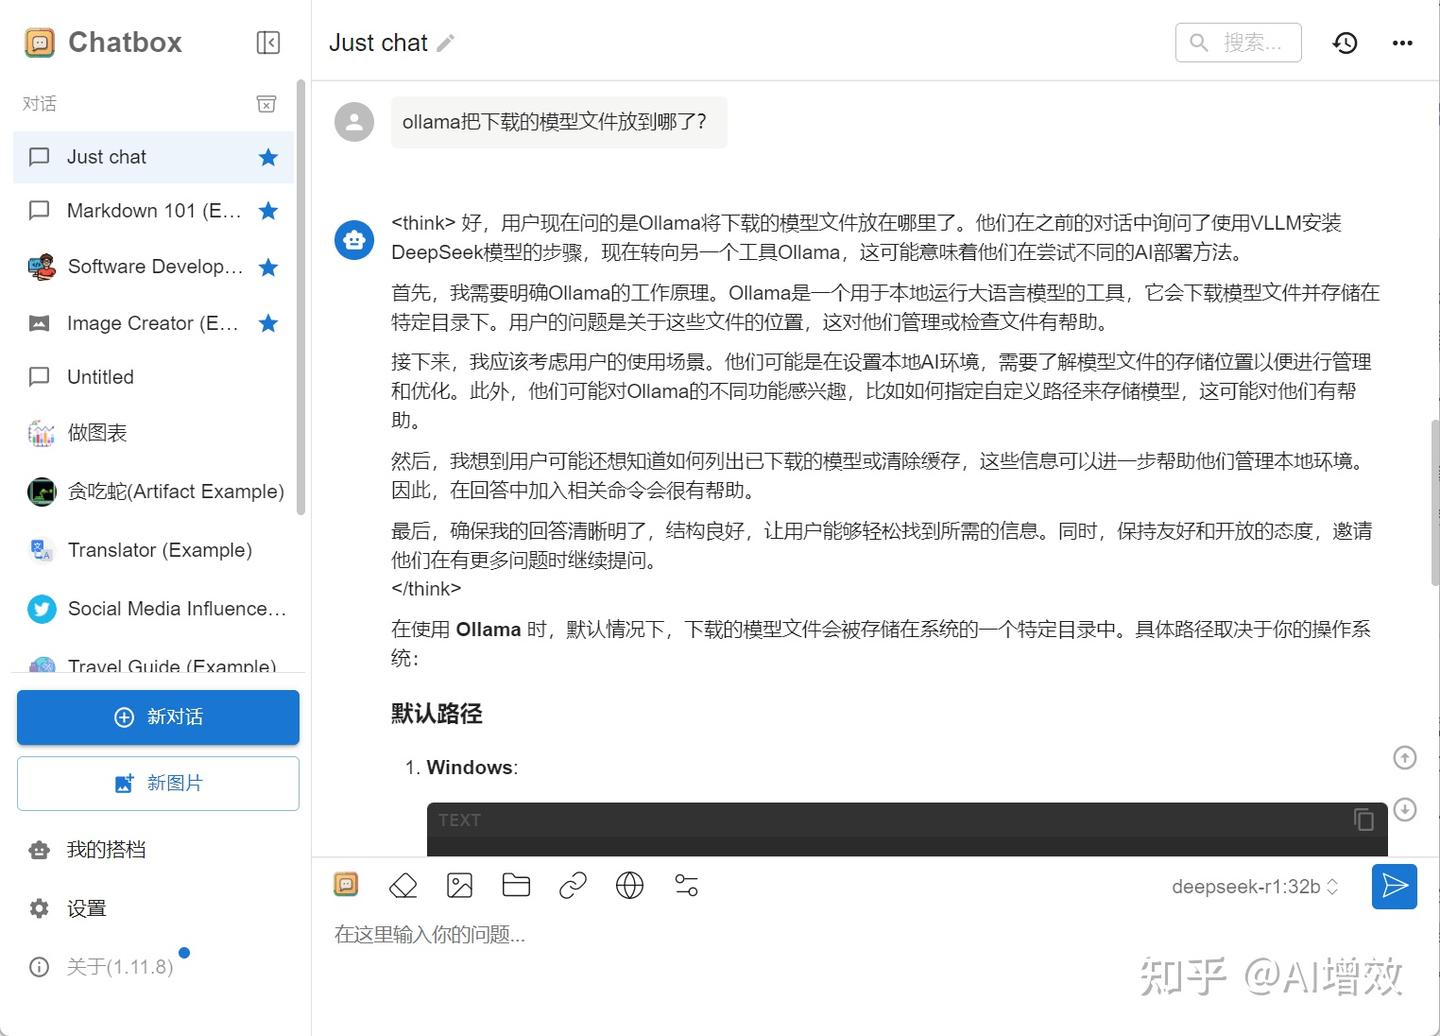This screenshot has height=1036, width=1440.
Task: Open the 设置 settings entry
Action: click(x=87, y=908)
